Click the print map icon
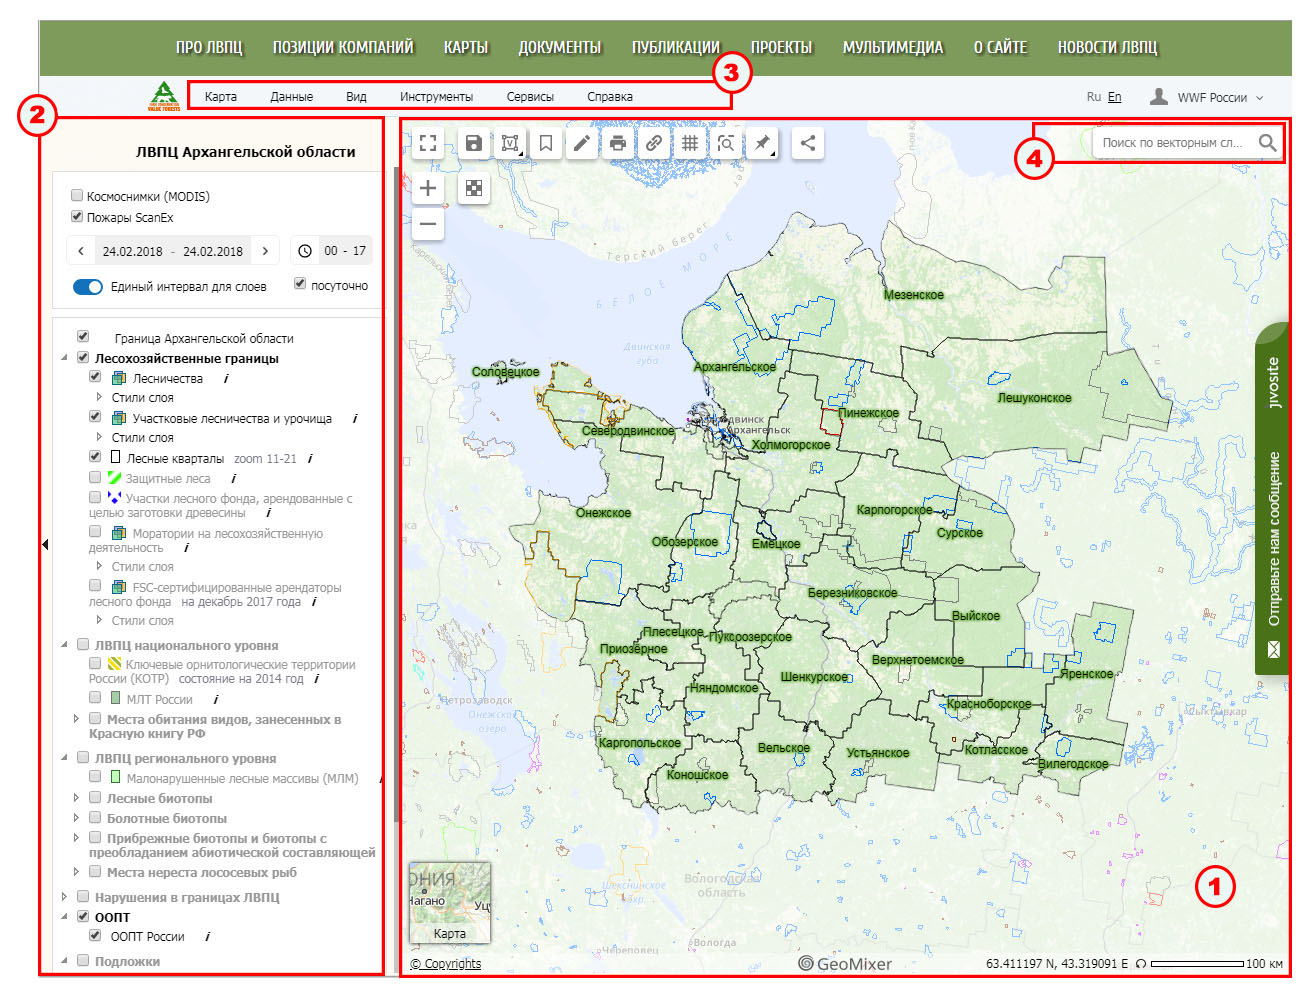Screen dimensions: 1308x994 click(x=618, y=143)
